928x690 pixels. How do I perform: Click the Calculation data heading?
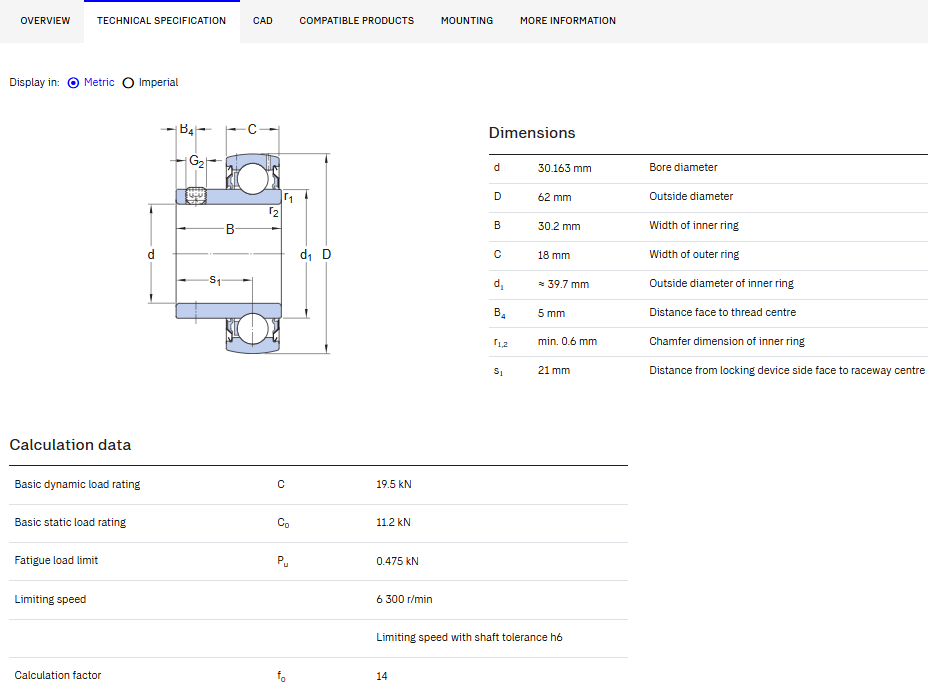click(70, 445)
